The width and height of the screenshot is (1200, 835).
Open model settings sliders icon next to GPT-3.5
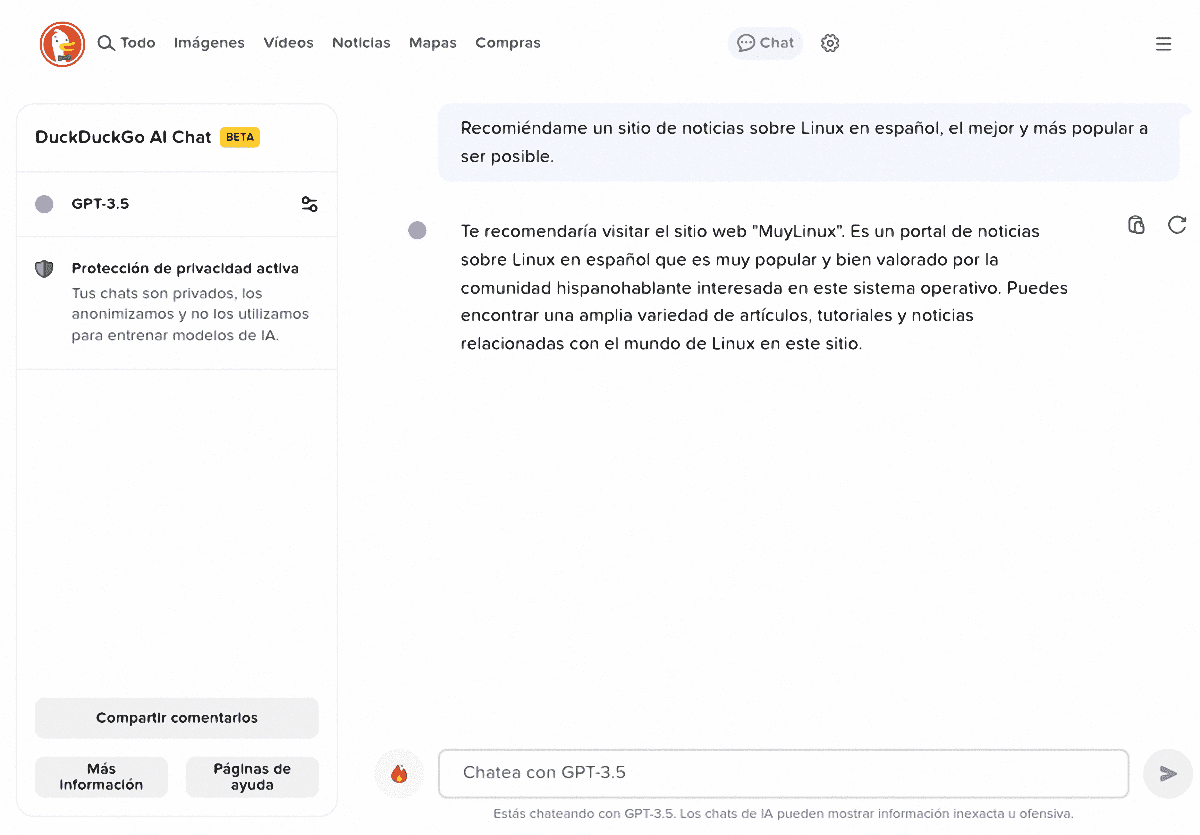click(309, 204)
